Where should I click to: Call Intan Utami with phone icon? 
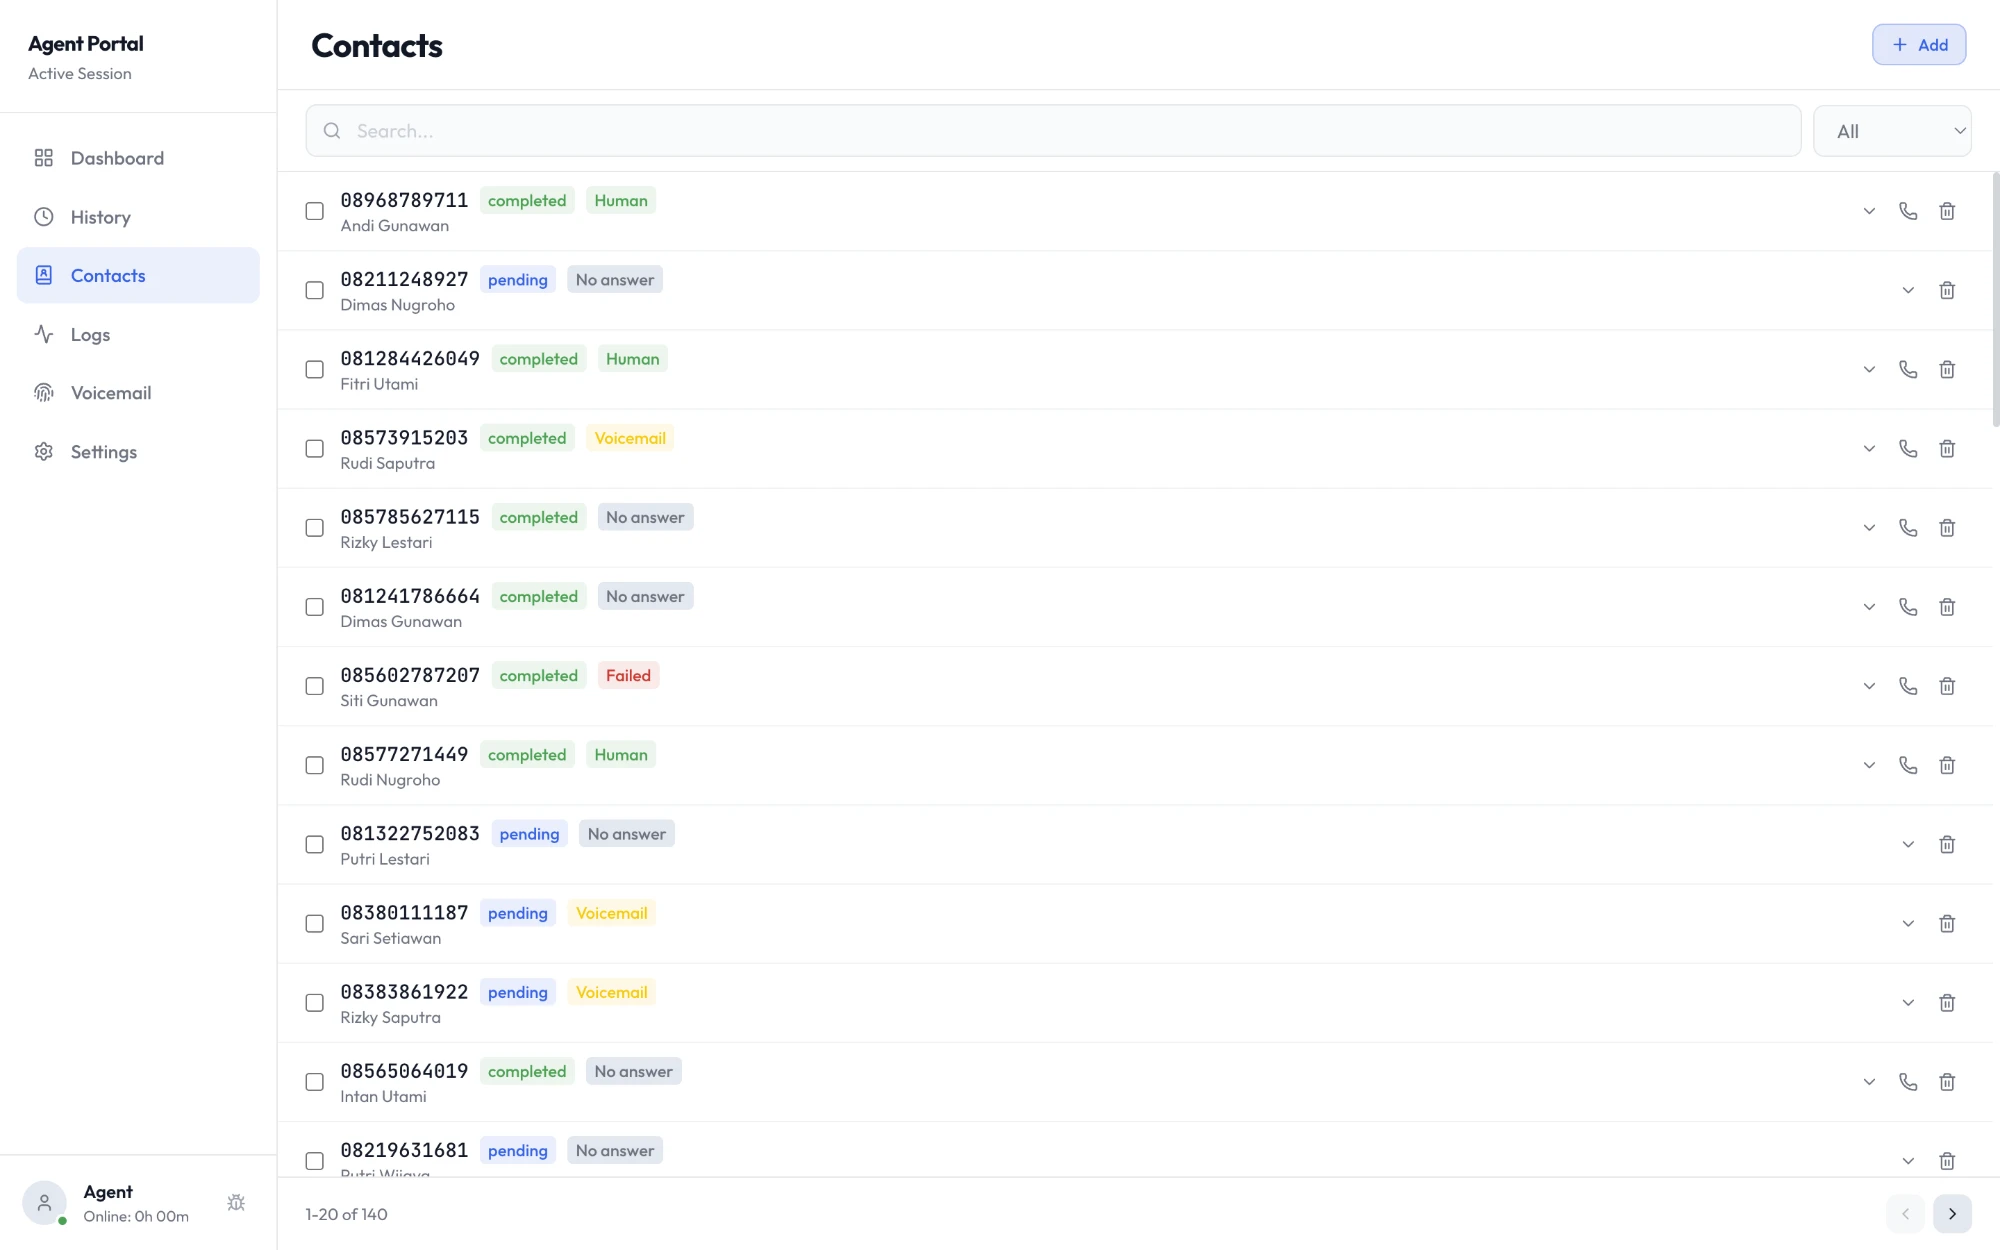(1908, 1082)
